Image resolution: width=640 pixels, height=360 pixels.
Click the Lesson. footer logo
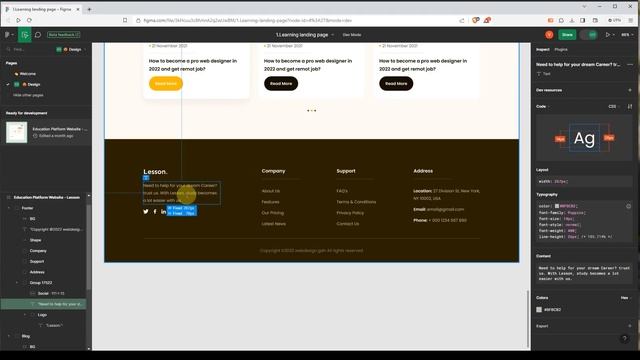pyautogui.click(x=155, y=172)
